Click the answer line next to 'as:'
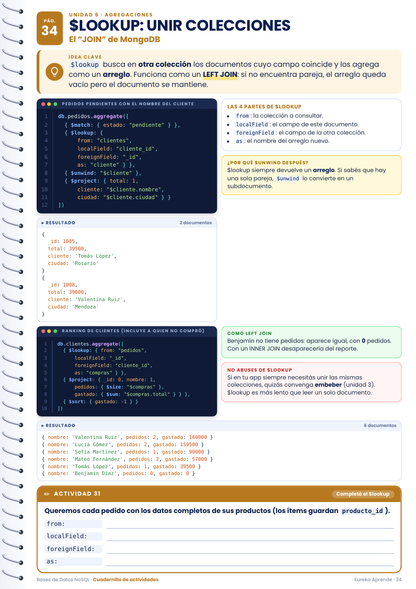This screenshot has width=416, height=589. coord(250,562)
